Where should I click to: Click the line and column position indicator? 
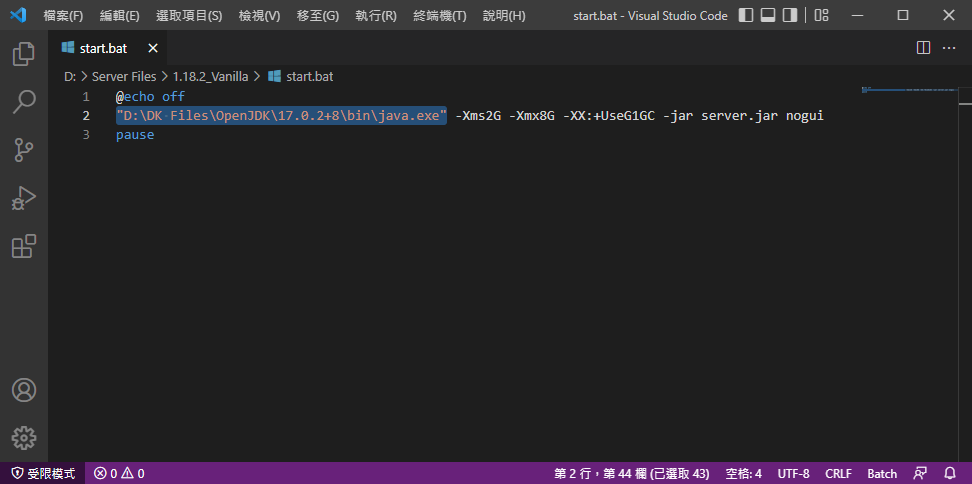[632, 474]
